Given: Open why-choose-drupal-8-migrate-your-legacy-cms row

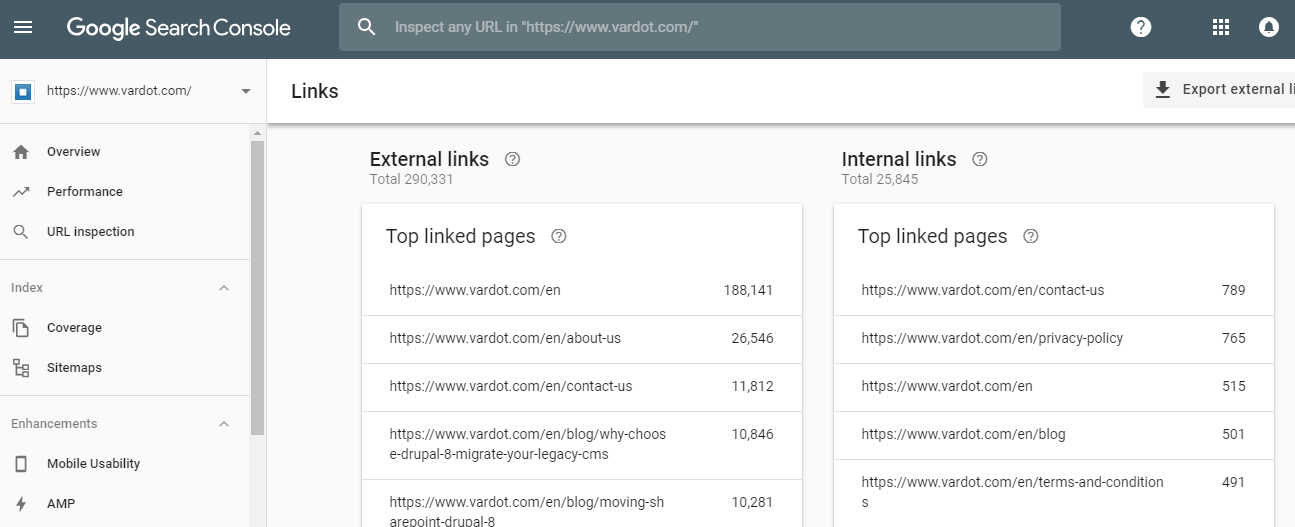Looking at the screenshot, I should tap(582, 445).
